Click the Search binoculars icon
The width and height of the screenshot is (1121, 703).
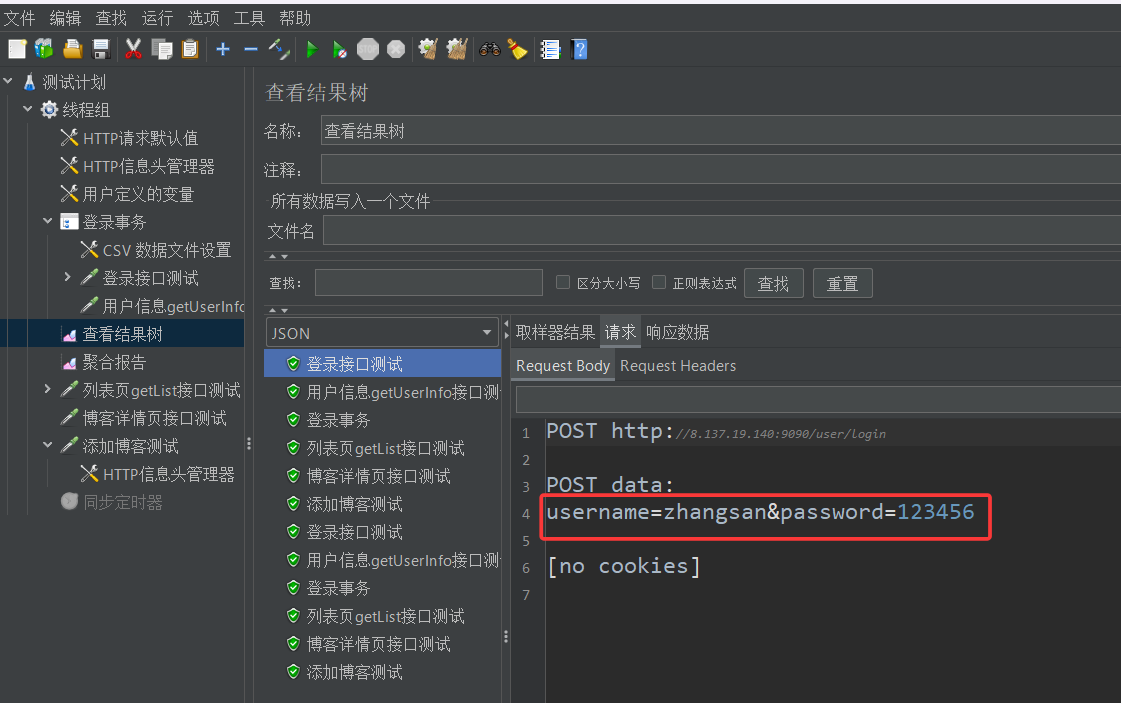(490, 49)
